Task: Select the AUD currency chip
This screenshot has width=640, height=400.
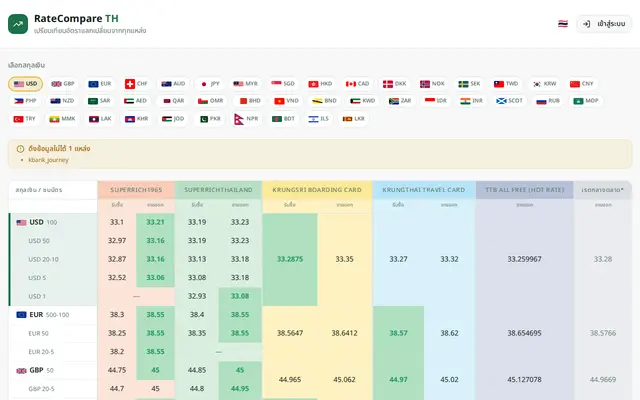Action: [173, 84]
